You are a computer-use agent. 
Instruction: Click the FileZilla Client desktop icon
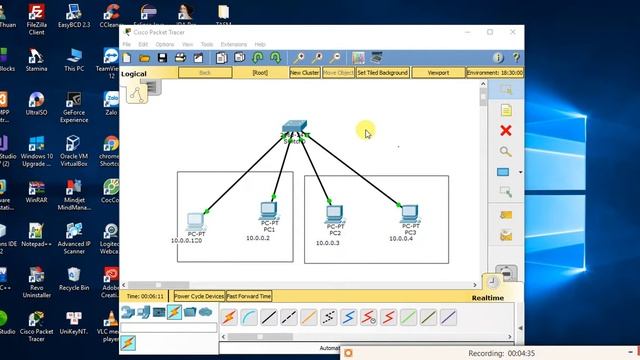pos(36,19)
